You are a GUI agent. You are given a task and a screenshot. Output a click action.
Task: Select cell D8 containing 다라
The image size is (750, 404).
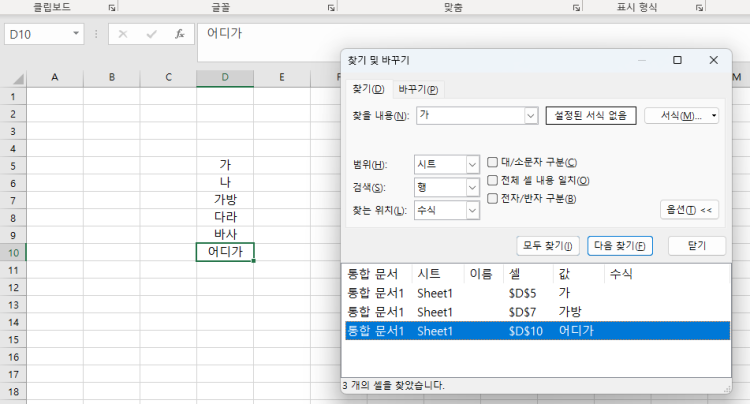225,217
